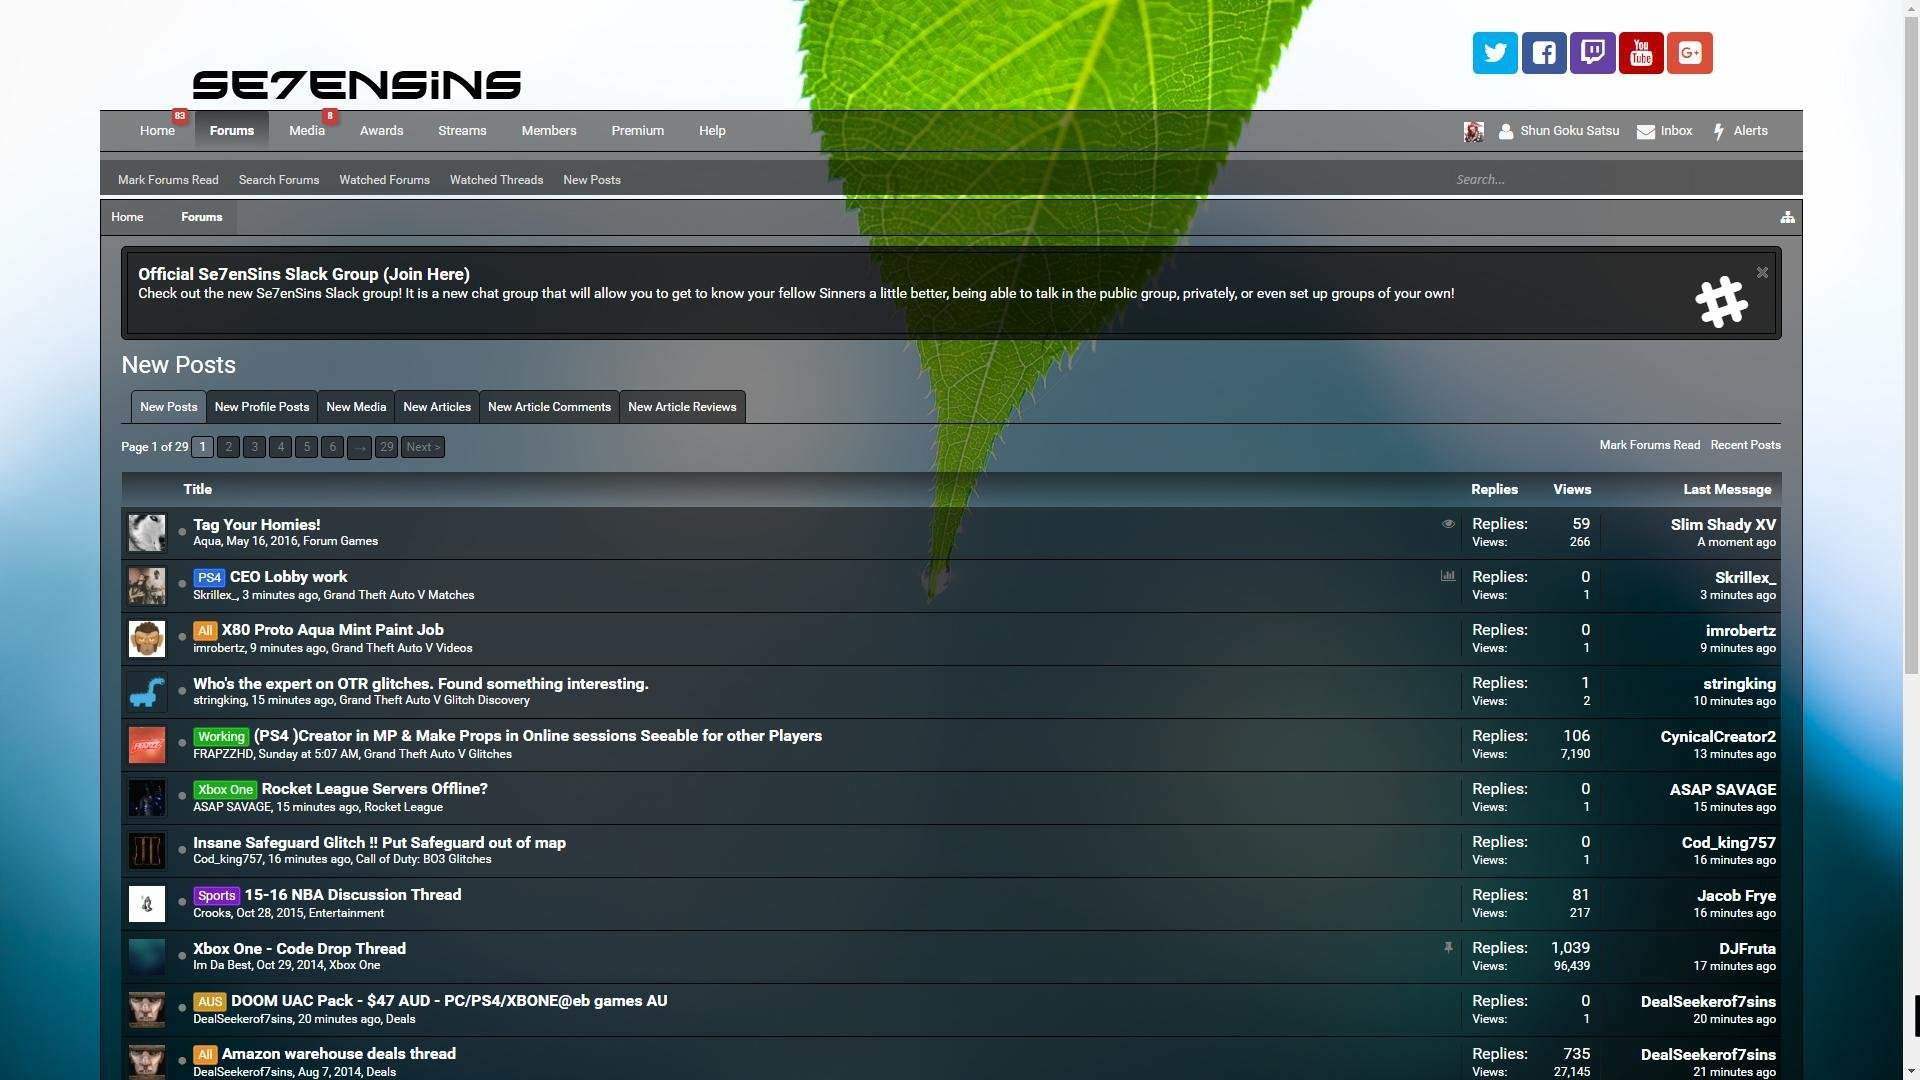1920x1080 pixels.
Task: Open FRAPZZHD's red avatar
Action: pyautogui.click(x=147, y=745)
